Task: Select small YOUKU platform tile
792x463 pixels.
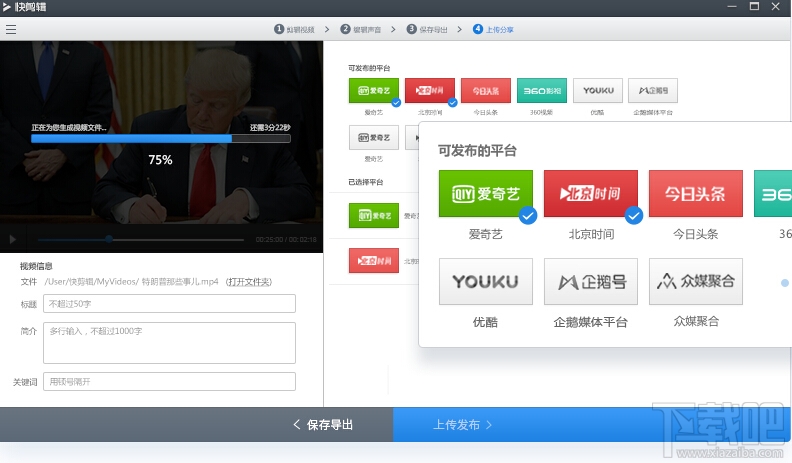Action: click(598, 91)
